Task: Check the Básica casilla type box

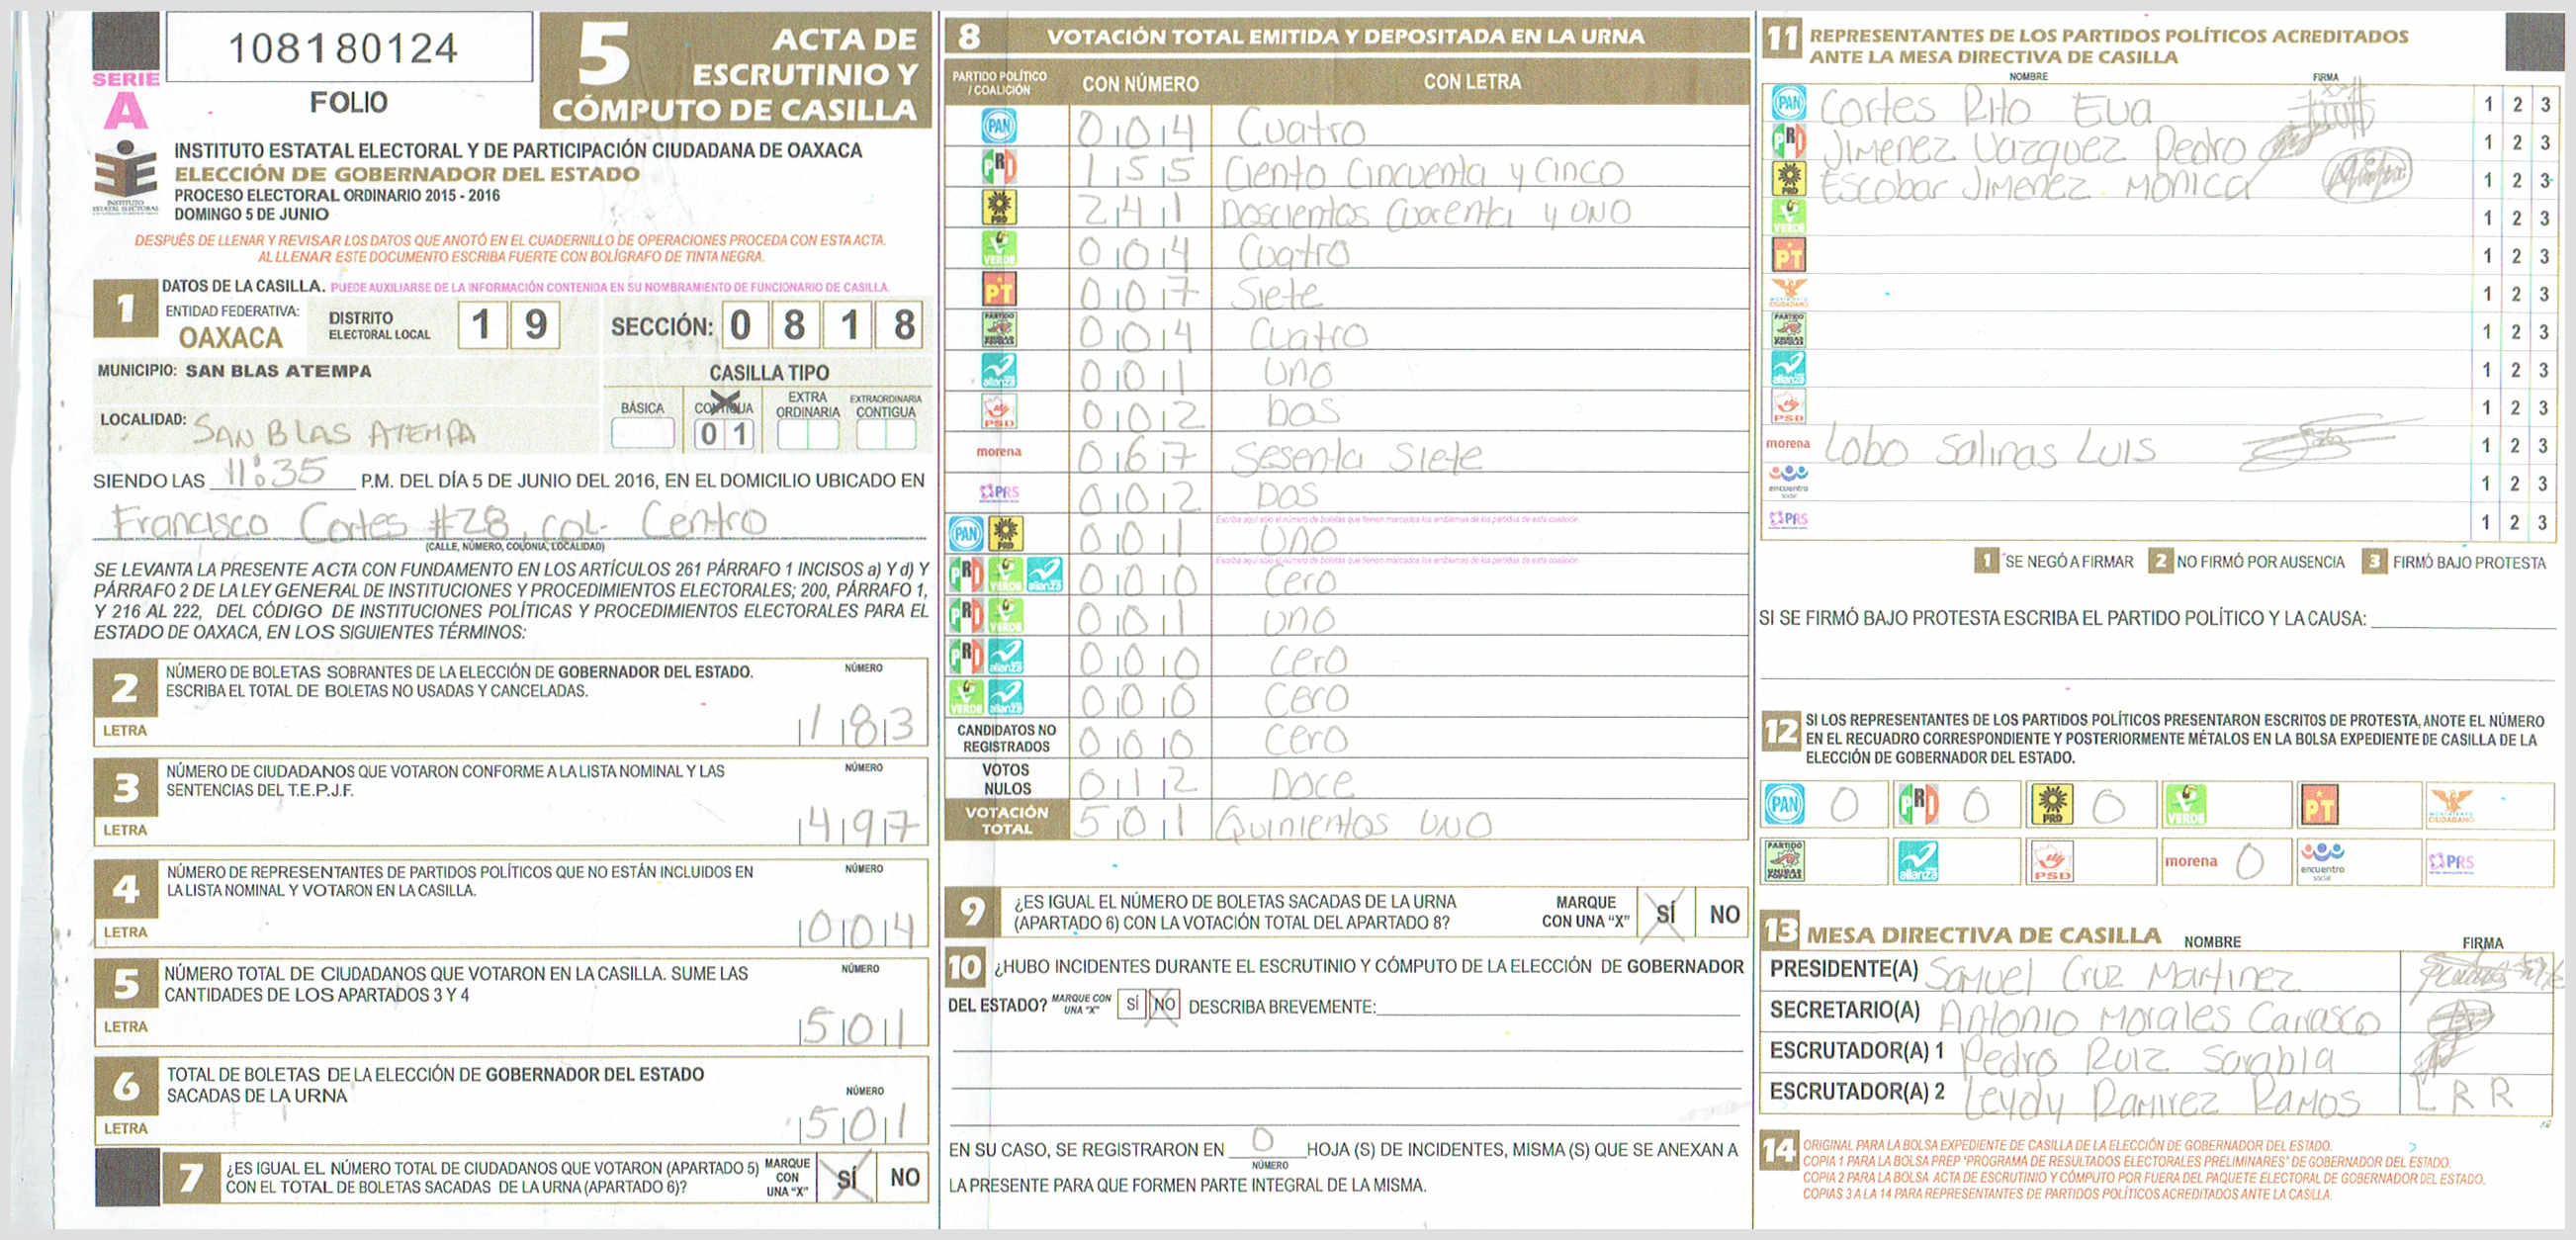Action: point(642,433)
